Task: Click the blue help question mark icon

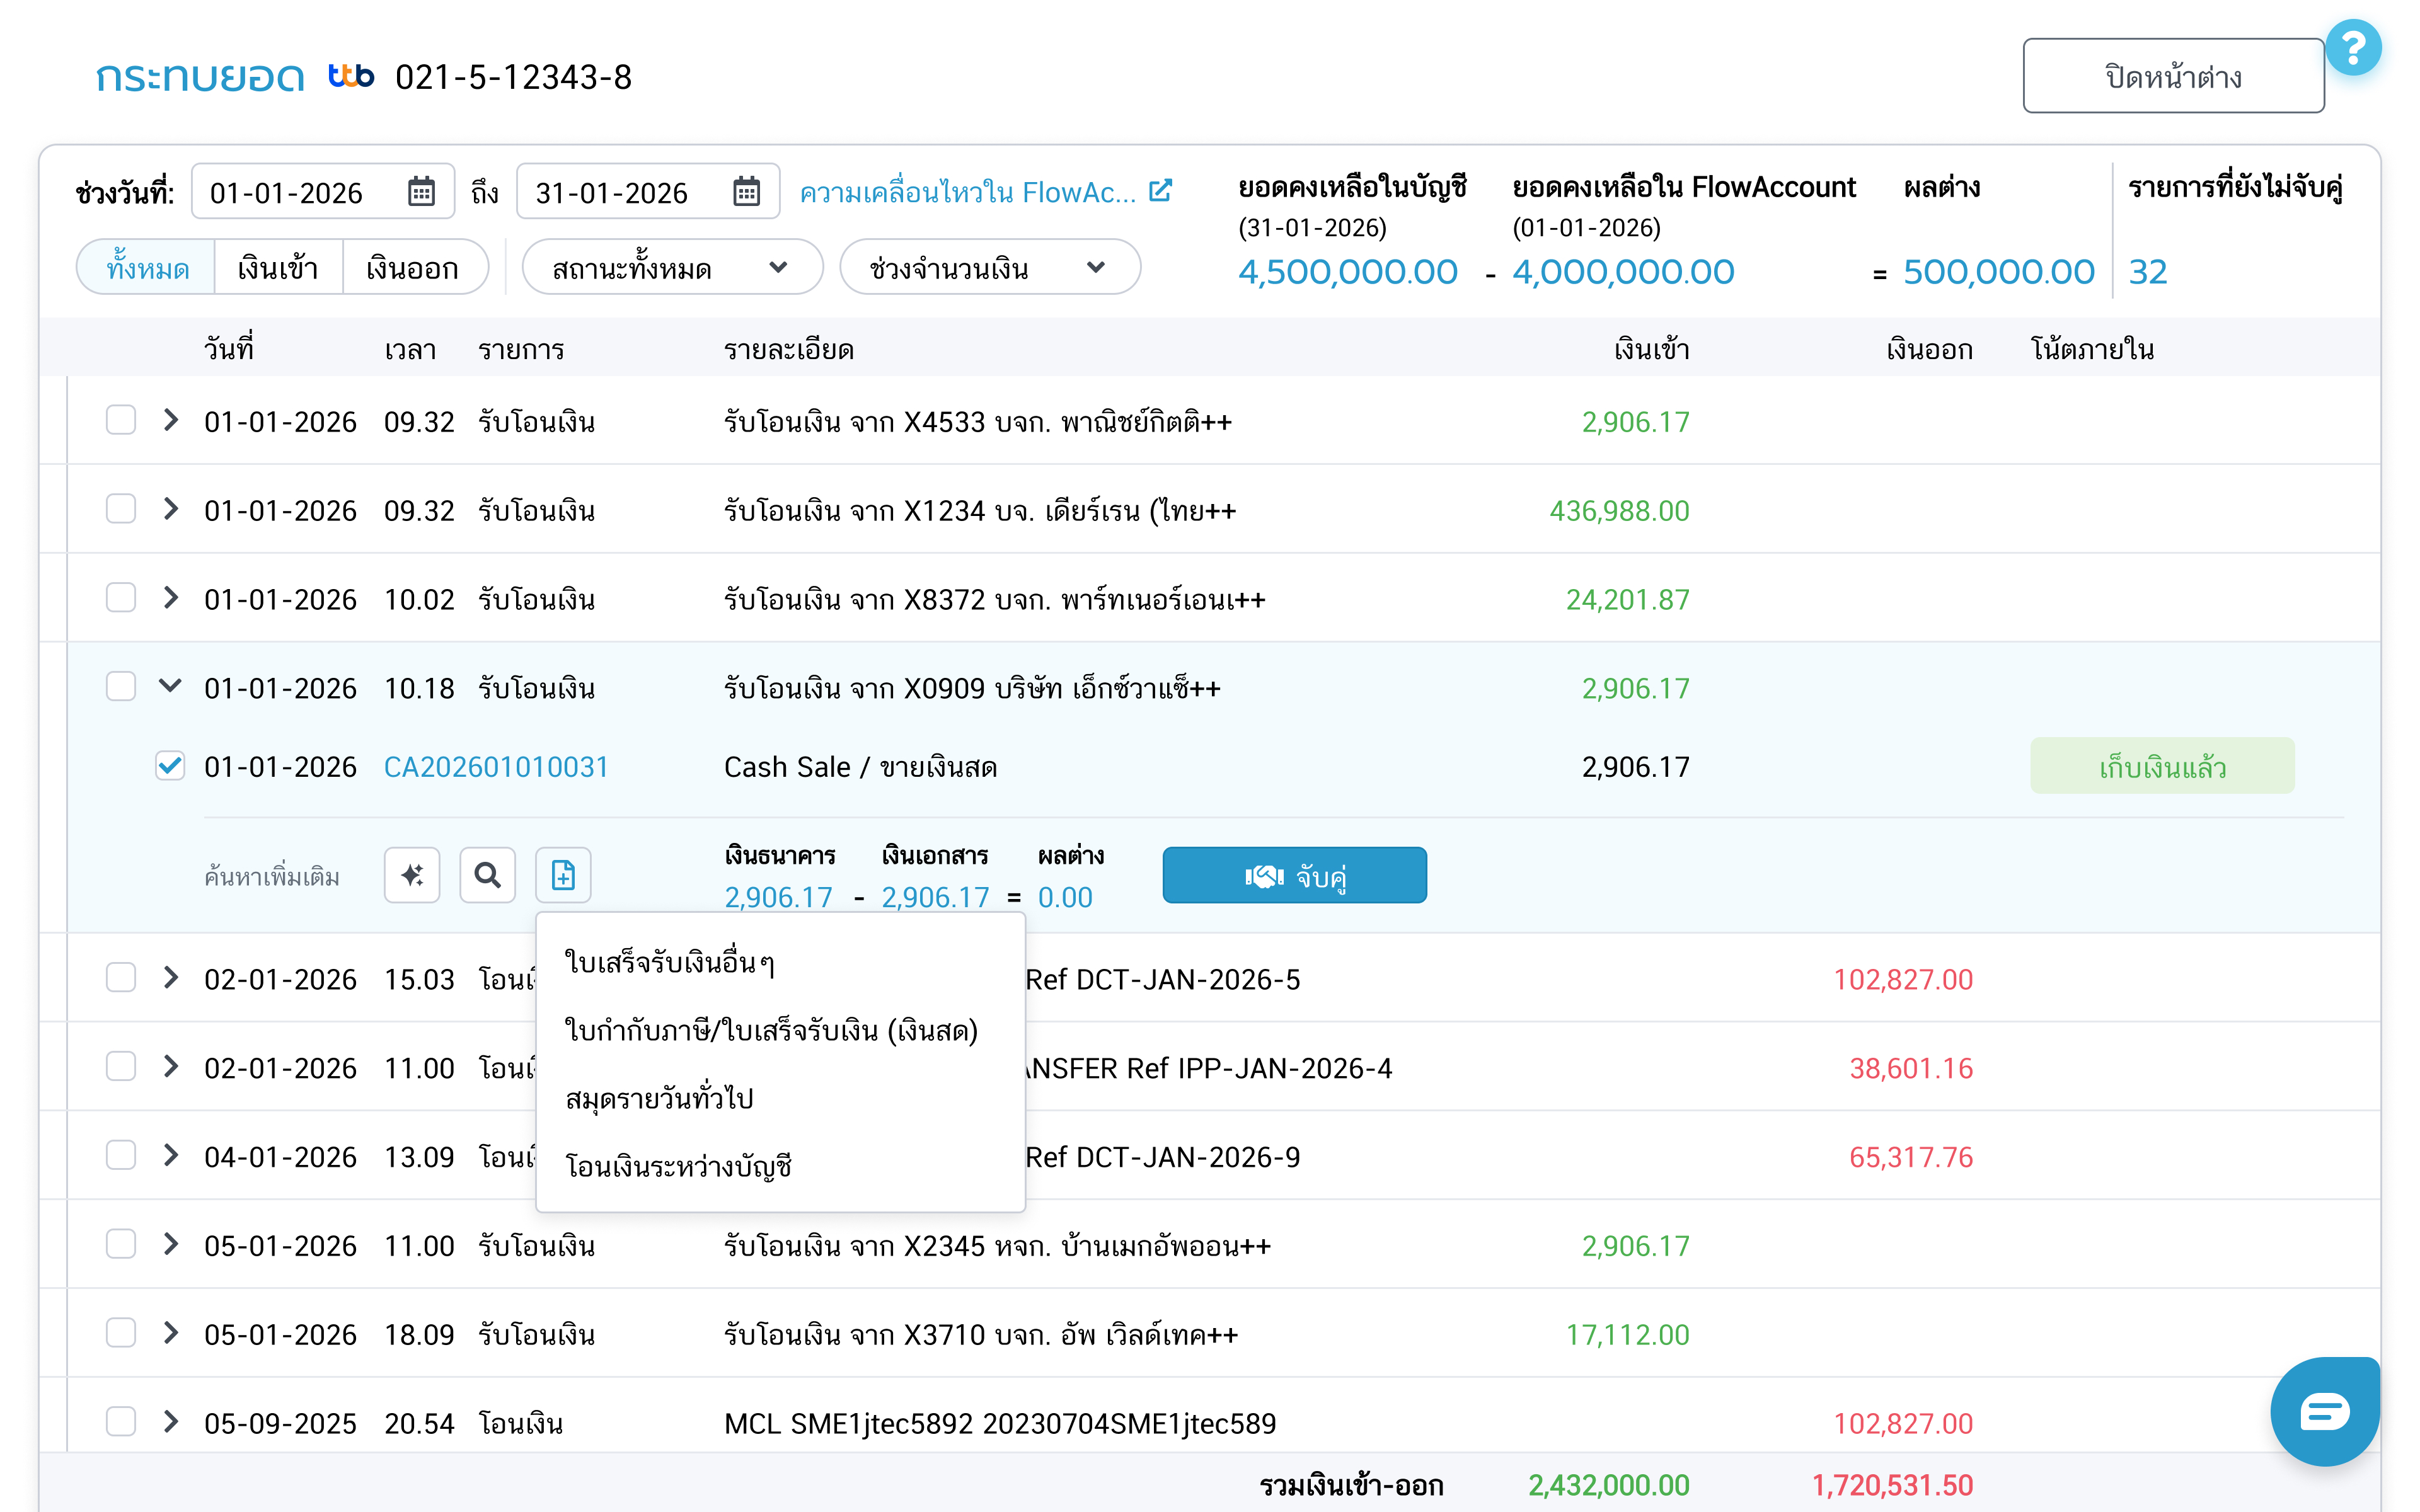Action: click(2353, 47)
